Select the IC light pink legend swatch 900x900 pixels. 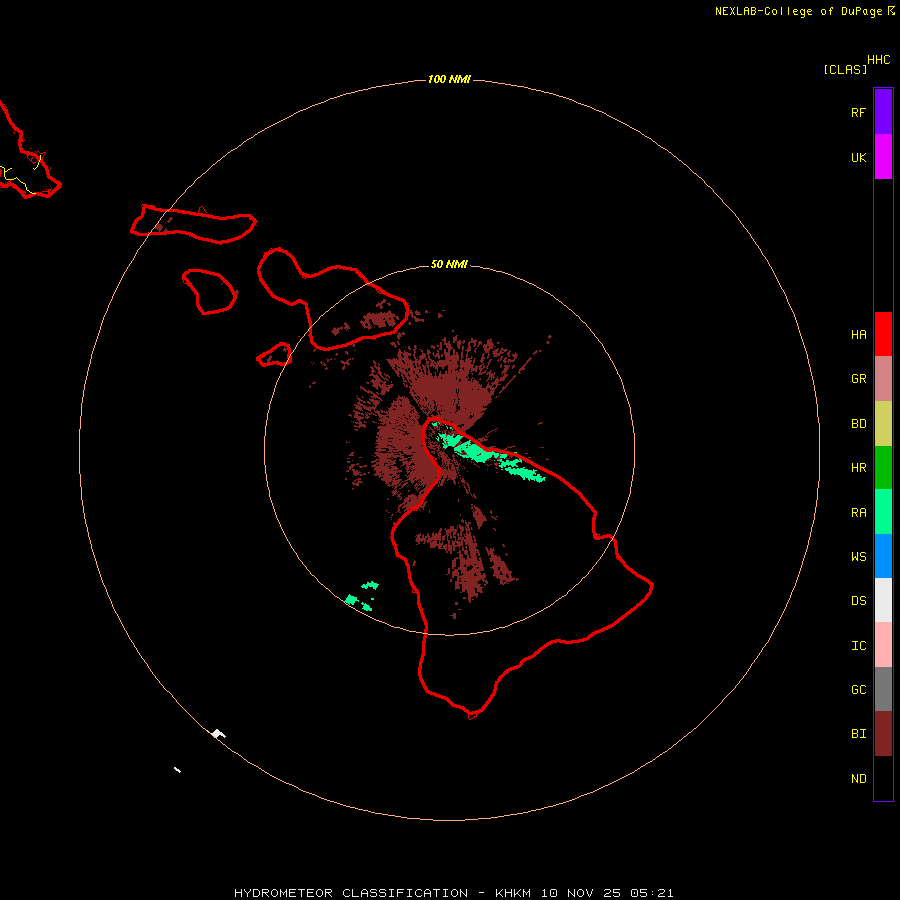(x=883, y=645)
